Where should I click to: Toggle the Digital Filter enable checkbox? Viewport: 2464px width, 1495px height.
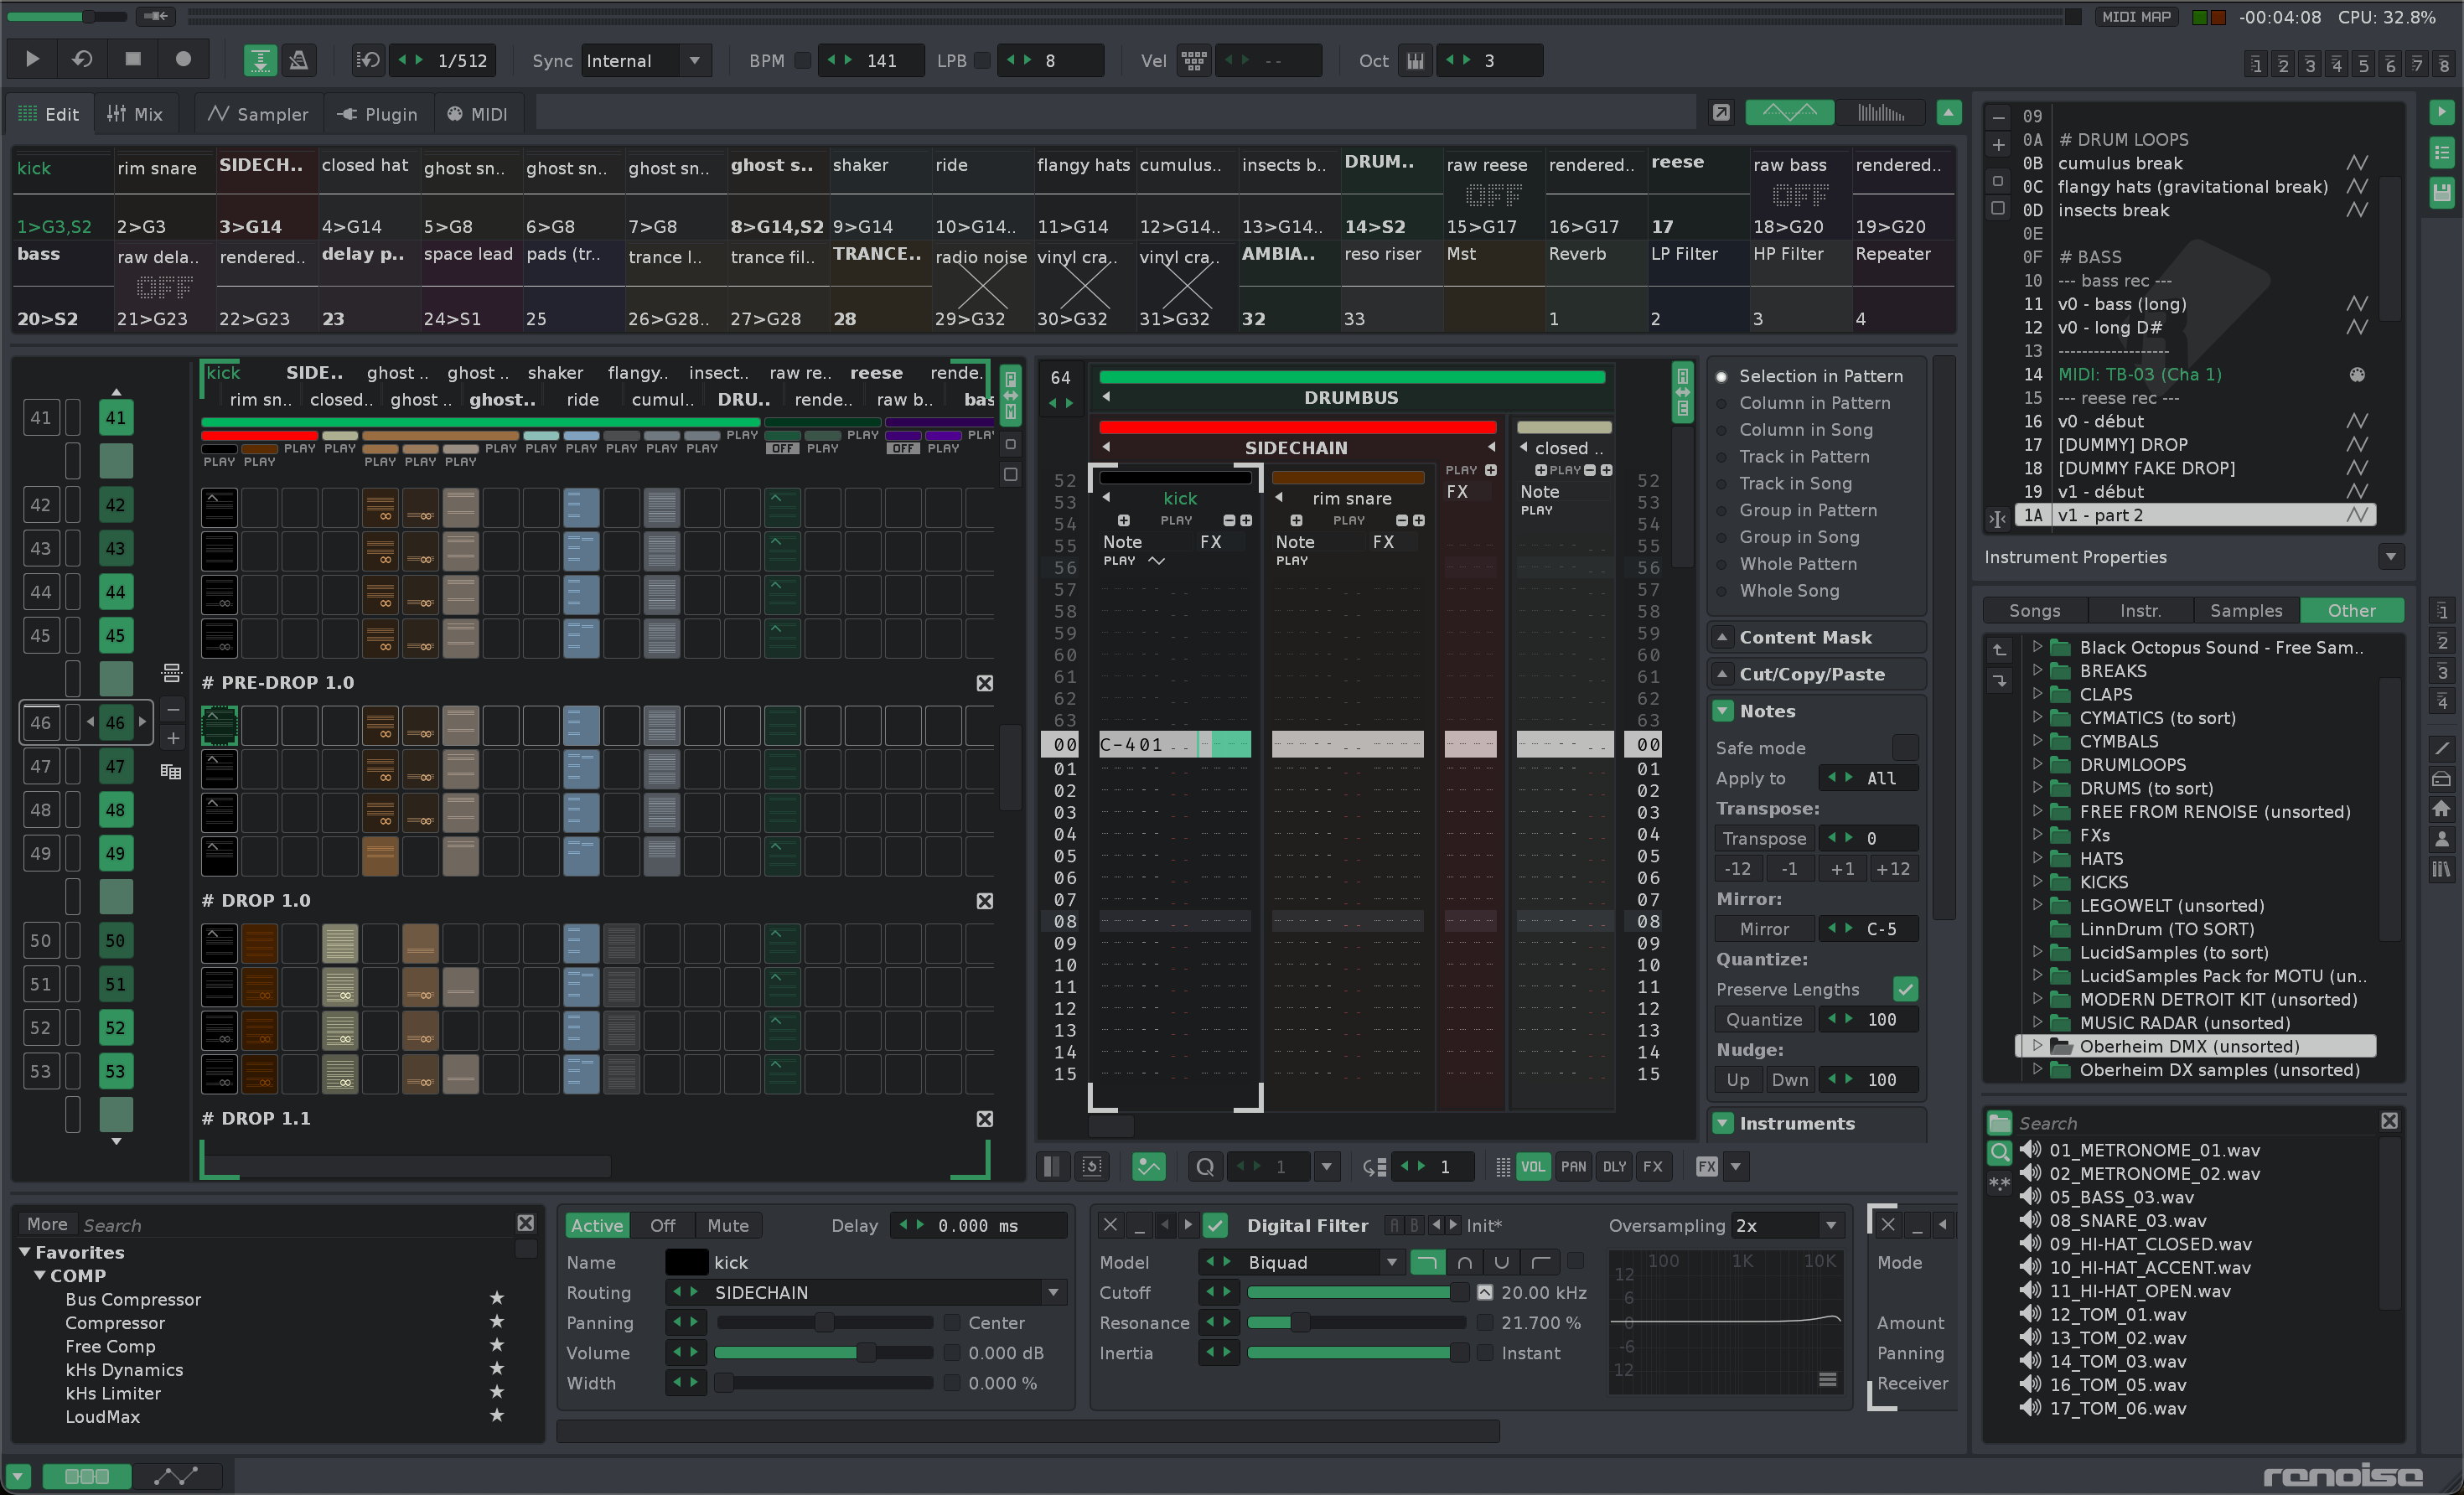click(x=1215, y=1225)
